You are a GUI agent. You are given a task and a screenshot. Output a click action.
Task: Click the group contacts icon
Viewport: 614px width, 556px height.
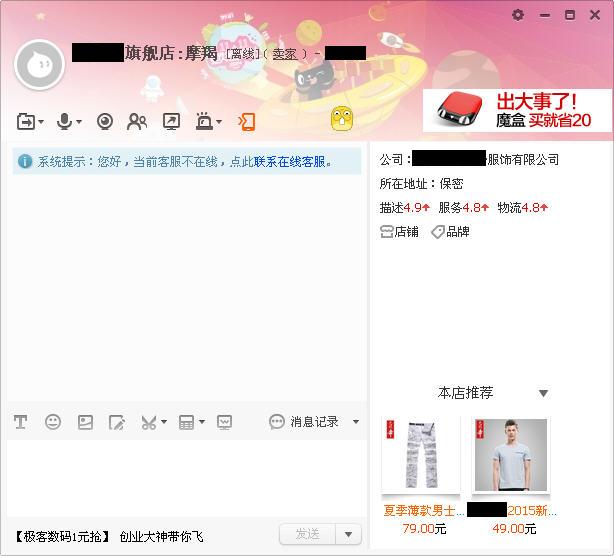tap(137, 122)
